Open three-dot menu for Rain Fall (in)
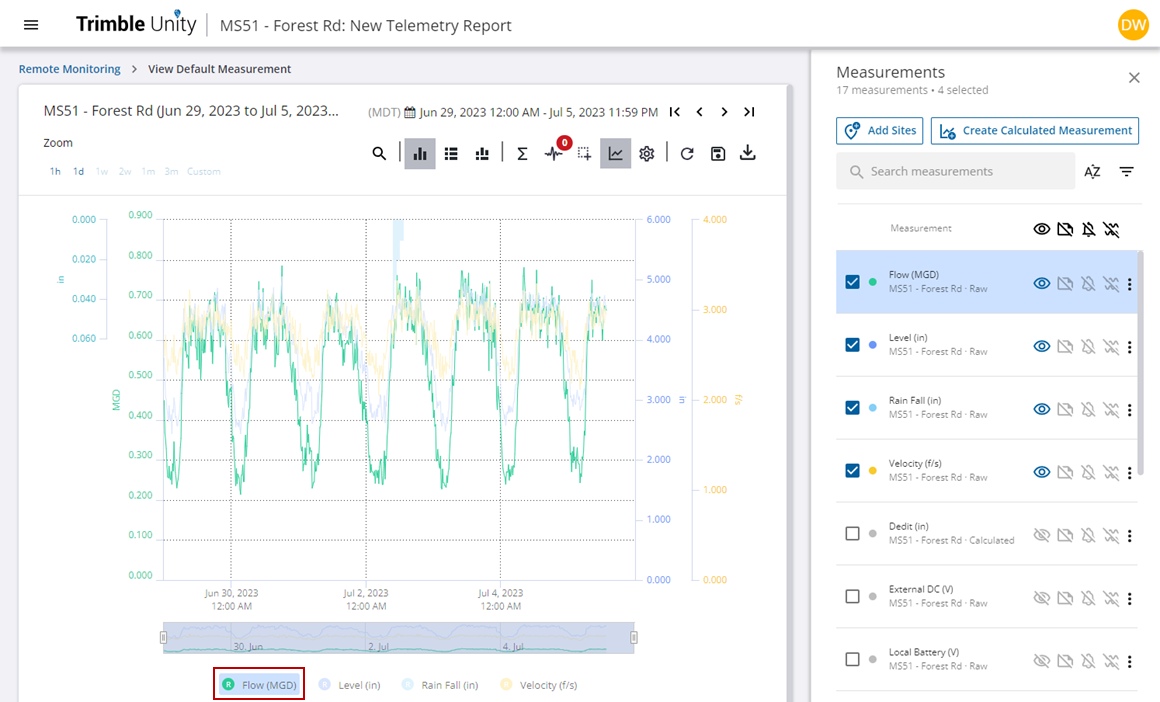The image size is (1160, 702). (1130, 409)
